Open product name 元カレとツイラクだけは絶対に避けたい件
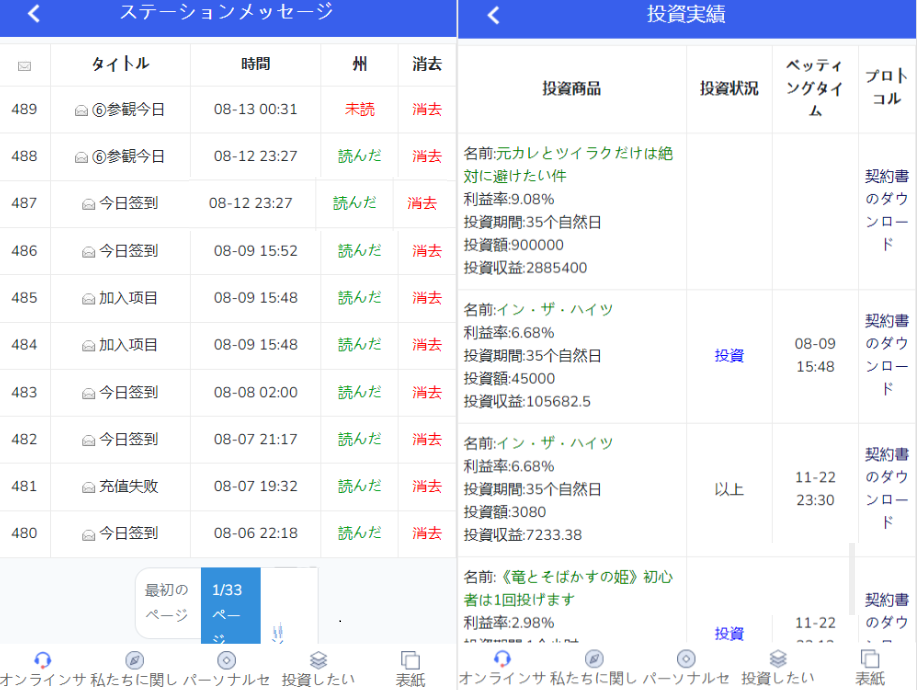This screenshot has height=690, width=919. [568, 165]
